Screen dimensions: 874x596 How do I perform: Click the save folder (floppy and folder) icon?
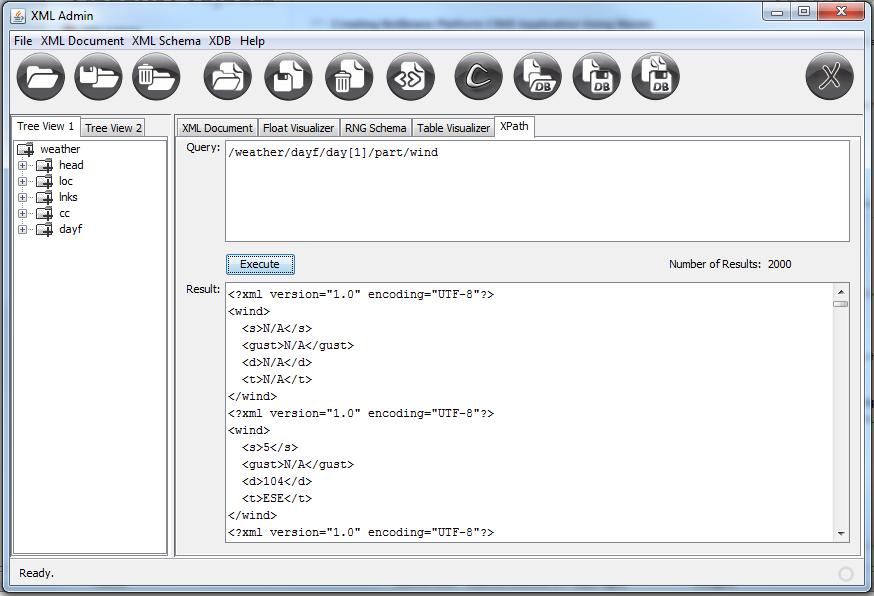point(98,77)
